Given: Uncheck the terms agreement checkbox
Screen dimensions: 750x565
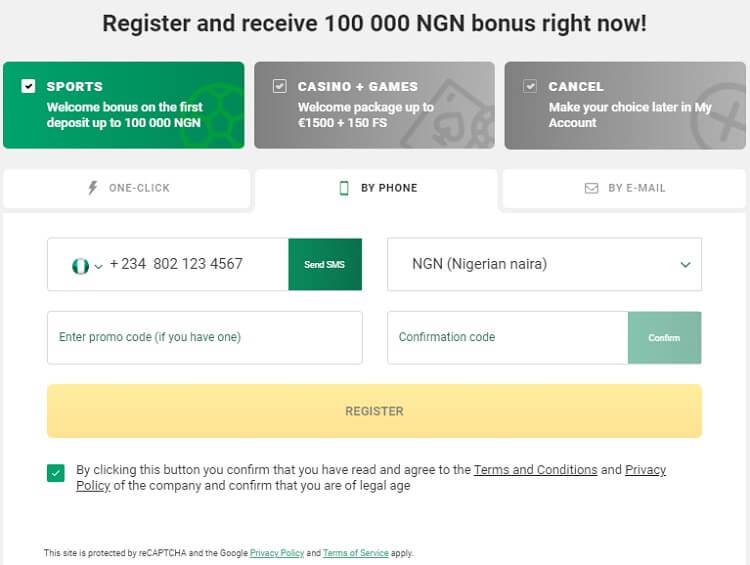Looking at the screenshot, I should (56, 473).
